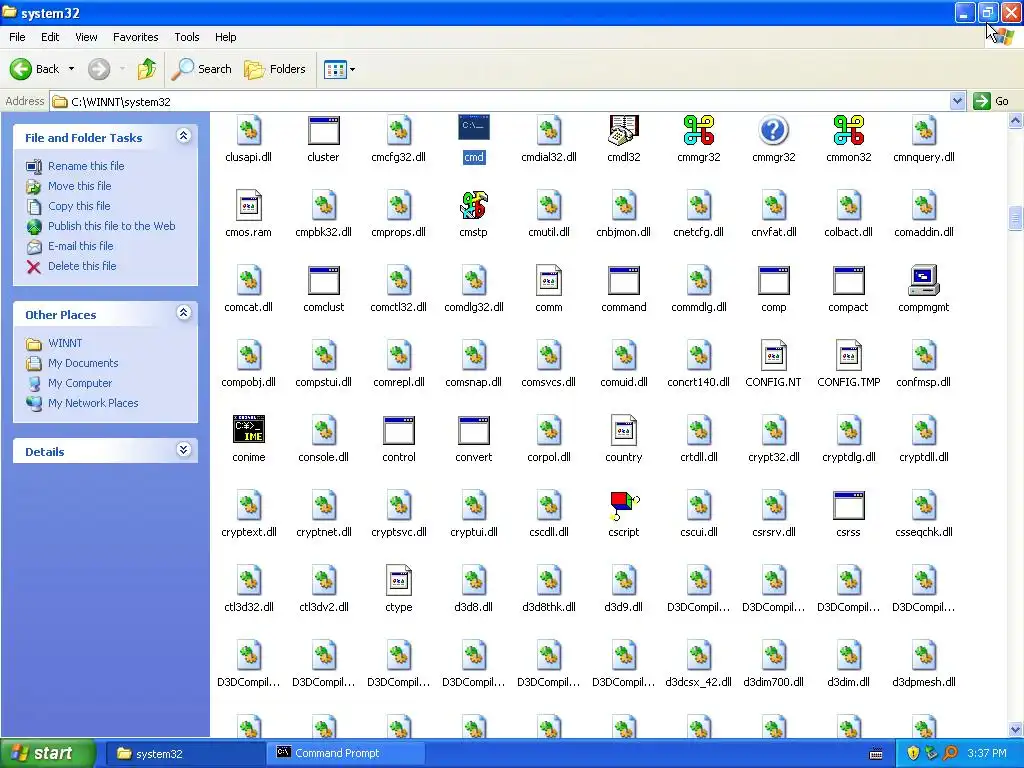Select the ctype file icon

(x=398, y=580)
